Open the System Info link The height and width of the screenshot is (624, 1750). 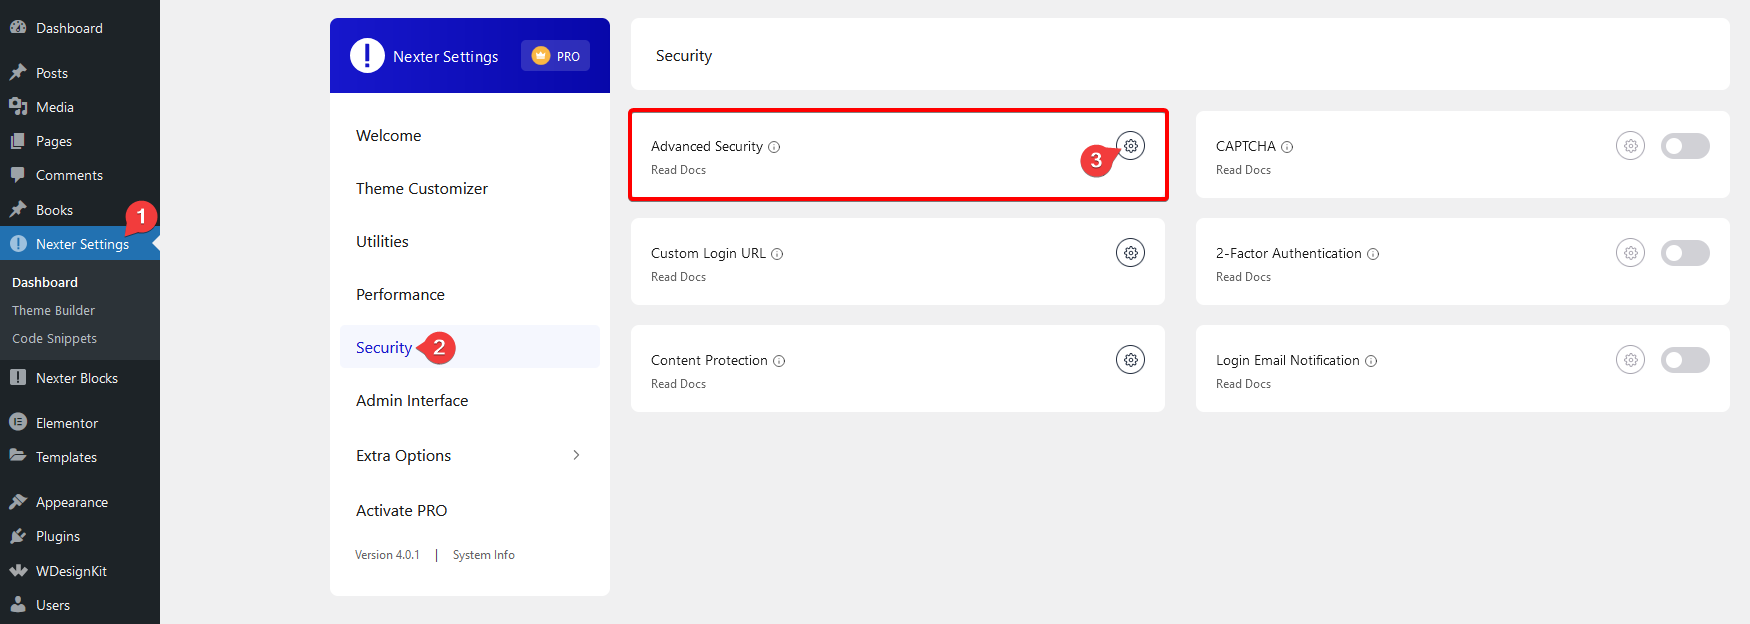point(484,555)
